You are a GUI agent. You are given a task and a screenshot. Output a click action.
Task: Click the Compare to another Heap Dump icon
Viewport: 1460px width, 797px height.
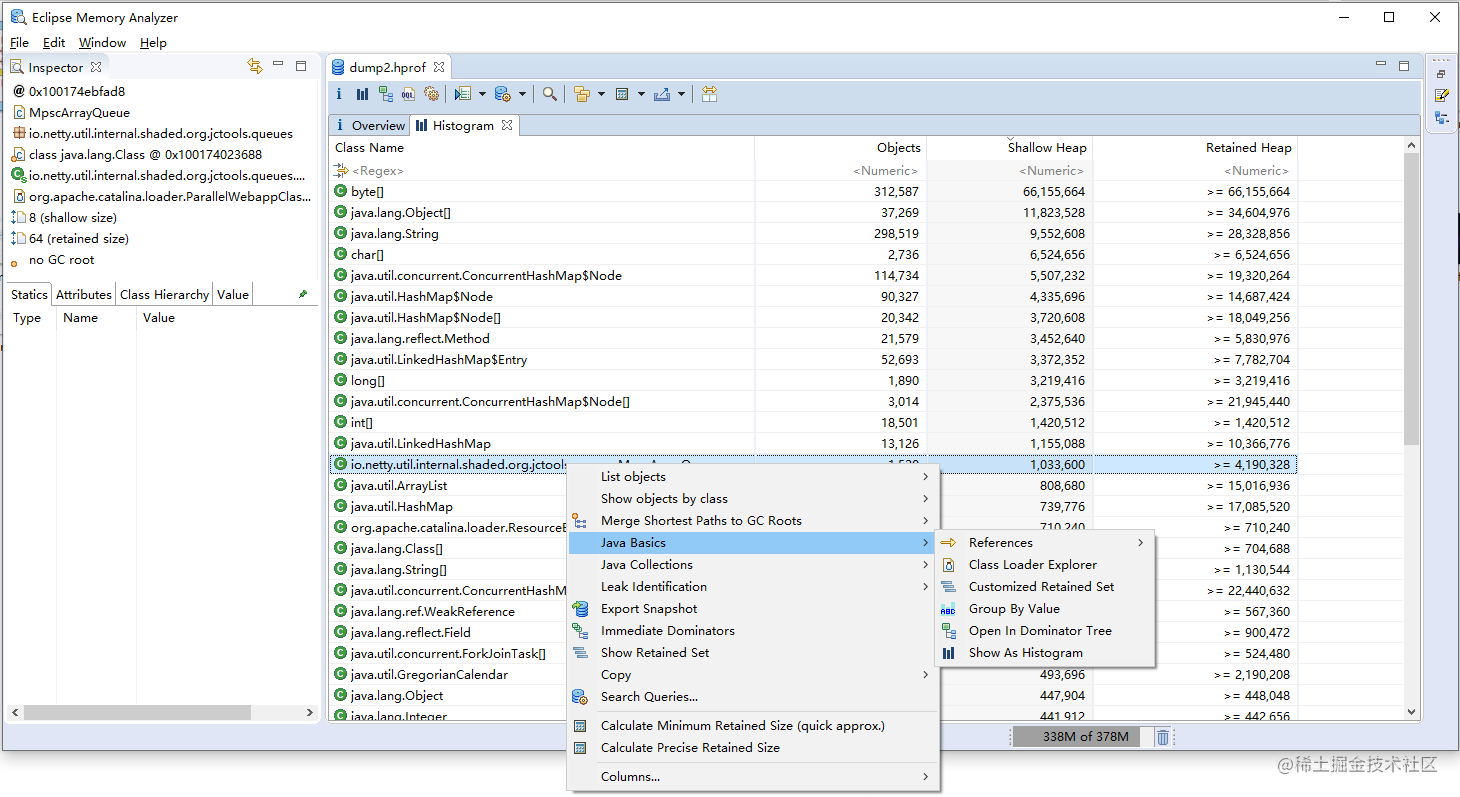click(x=709, y=94)
